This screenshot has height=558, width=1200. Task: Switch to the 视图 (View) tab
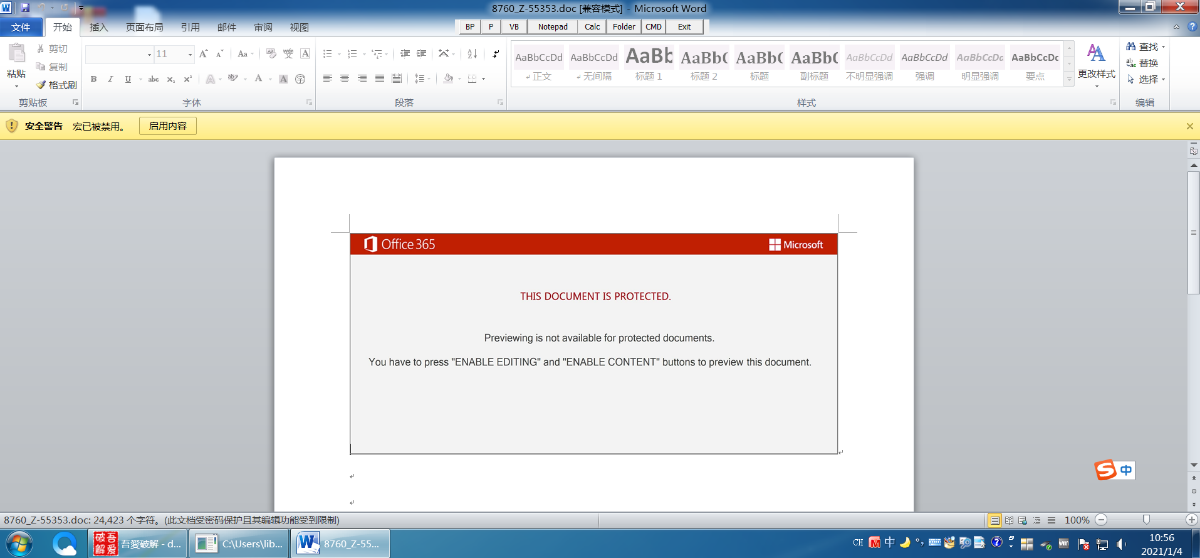click(298, 27)
